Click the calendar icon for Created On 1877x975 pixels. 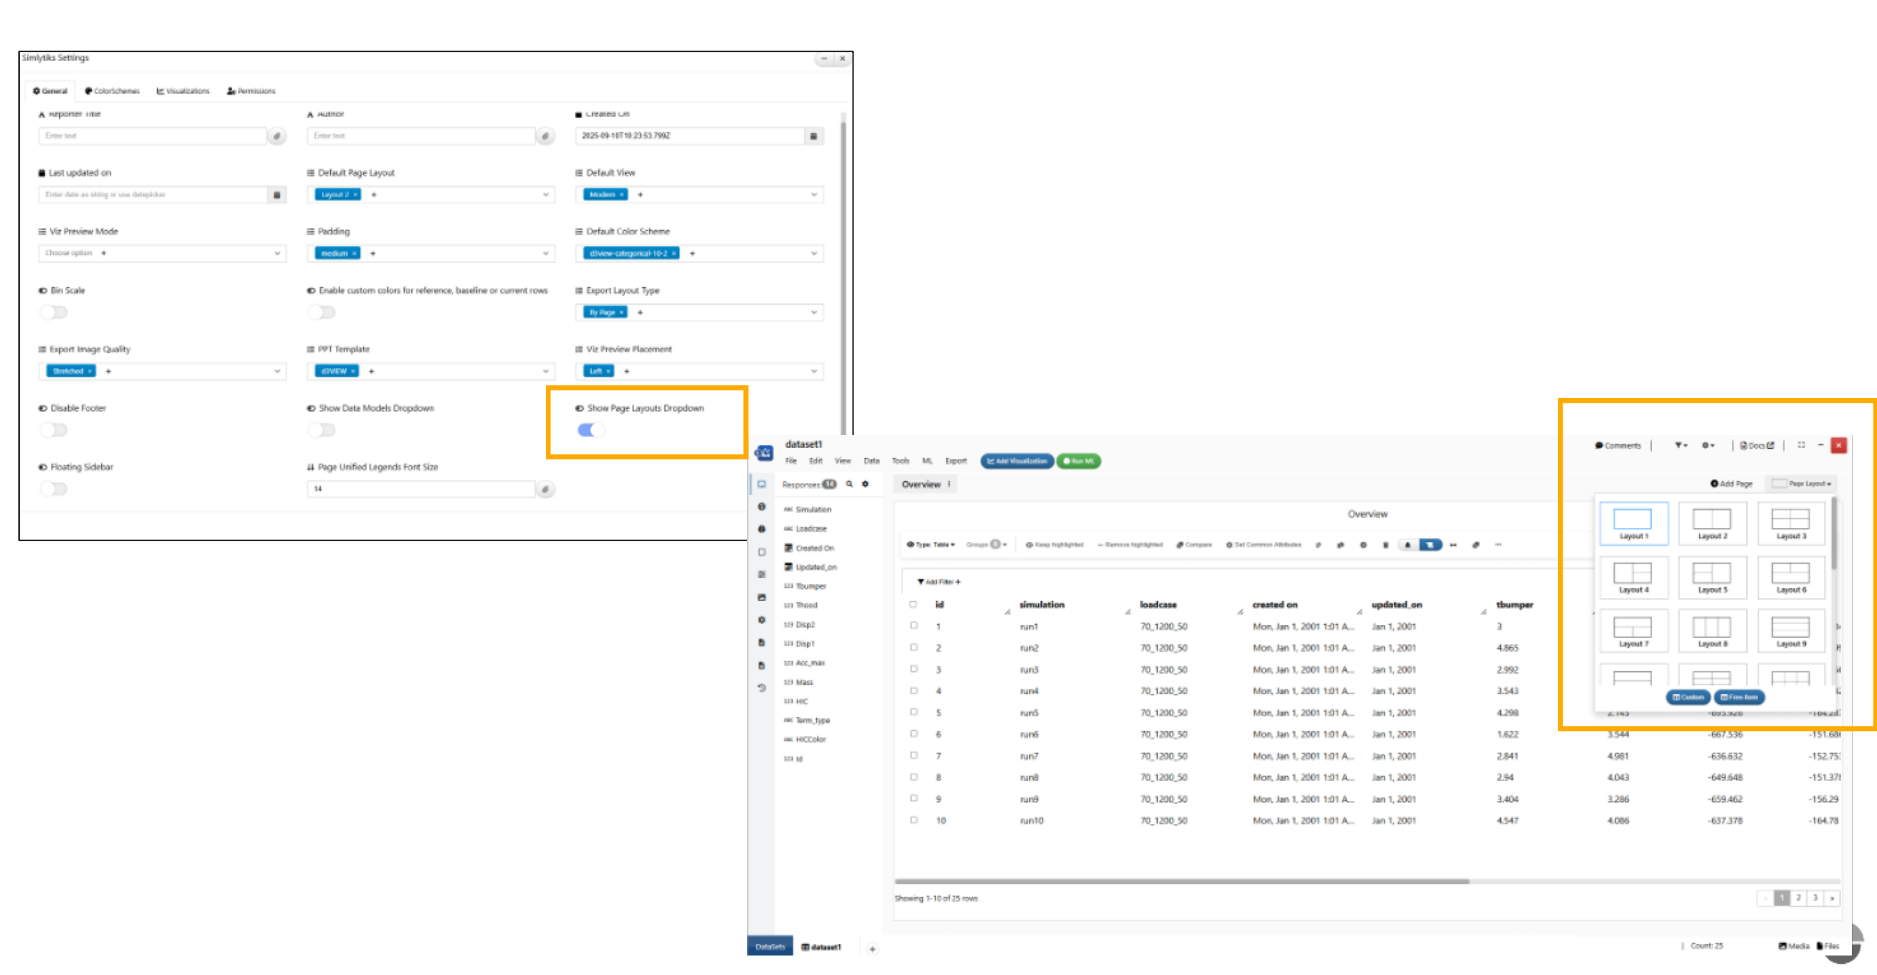[813, 136]
